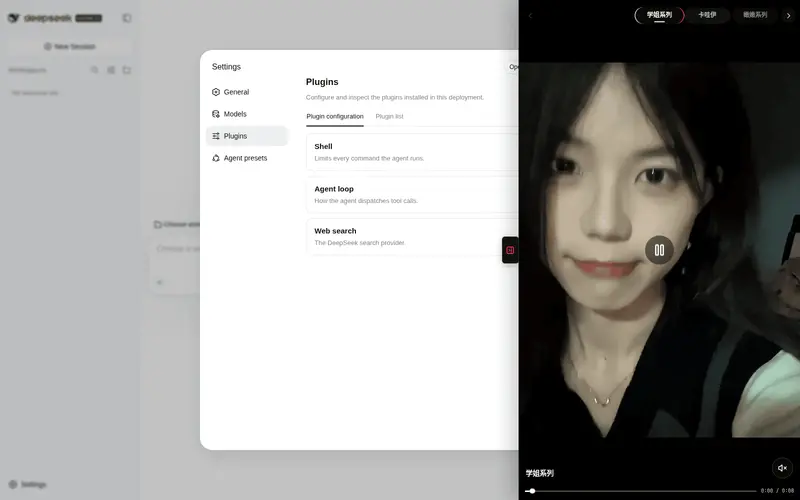Expand the Agent loop plugin card
The image size is (800, 500).
click(412, 194)
